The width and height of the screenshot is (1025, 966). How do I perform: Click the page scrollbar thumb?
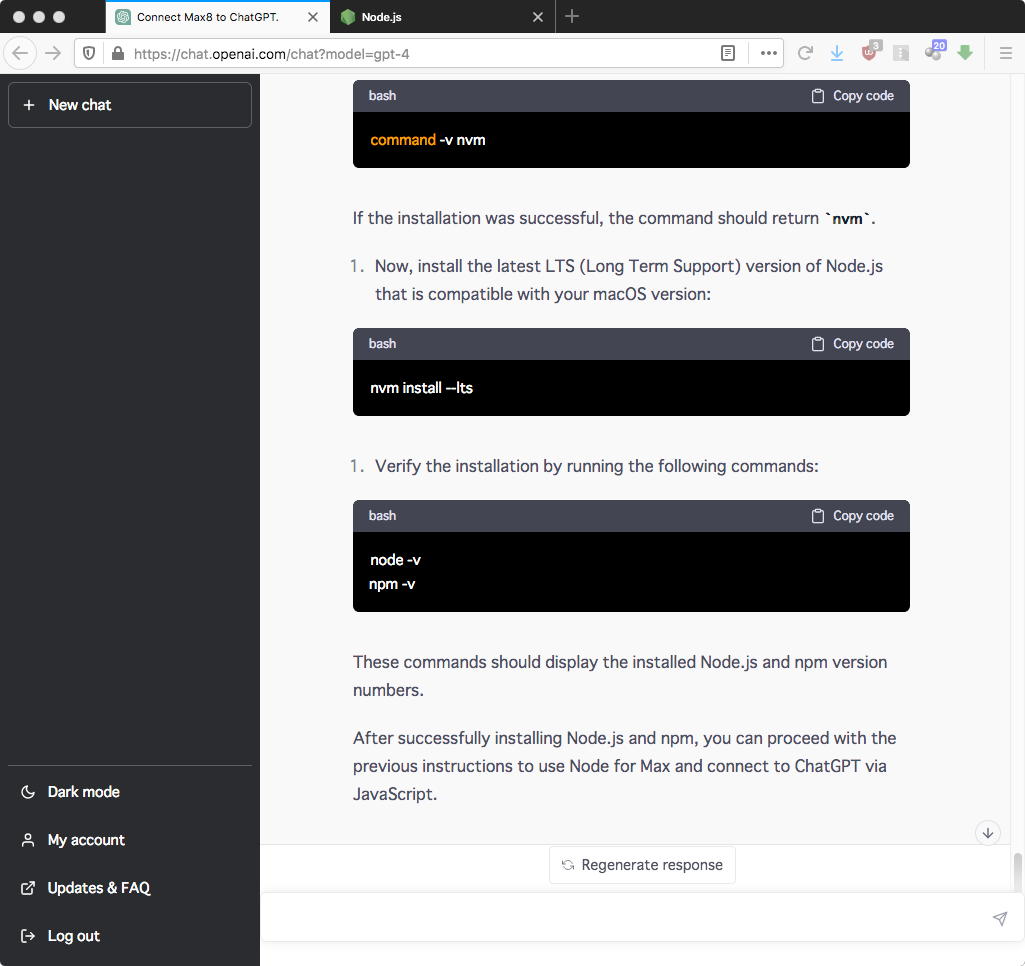pos(1017,873)
